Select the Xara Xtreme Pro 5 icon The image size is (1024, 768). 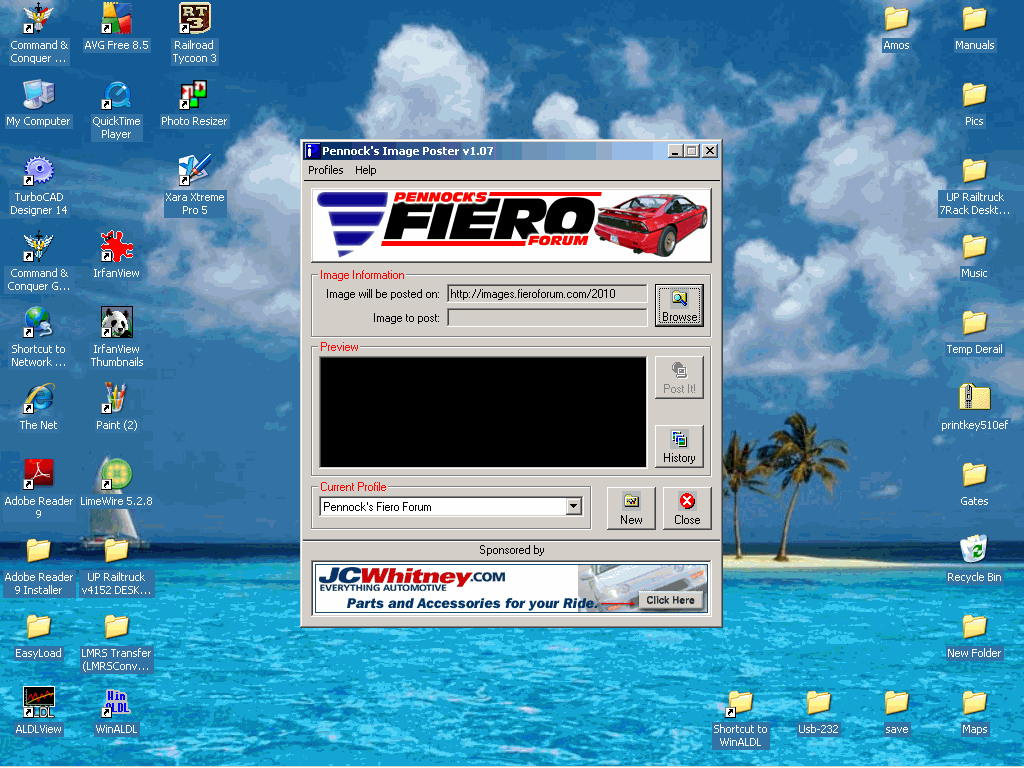point(194,185)
